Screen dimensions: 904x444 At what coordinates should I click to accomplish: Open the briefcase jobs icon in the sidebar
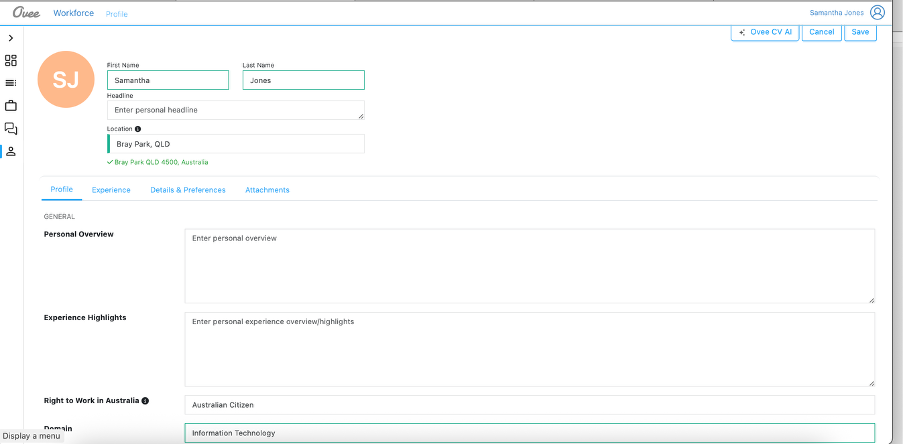11,105
